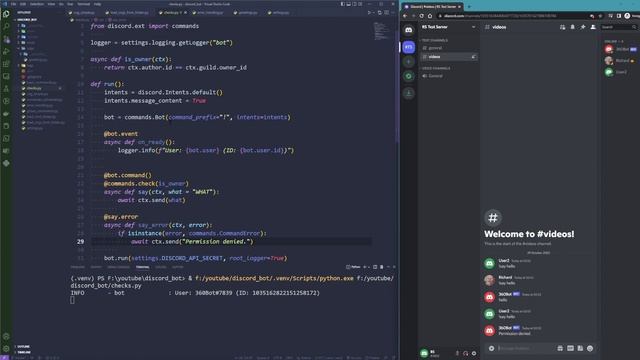Screen dimensions: 640x360
Task: Click Discord search box
Action: tap(619, 27)
